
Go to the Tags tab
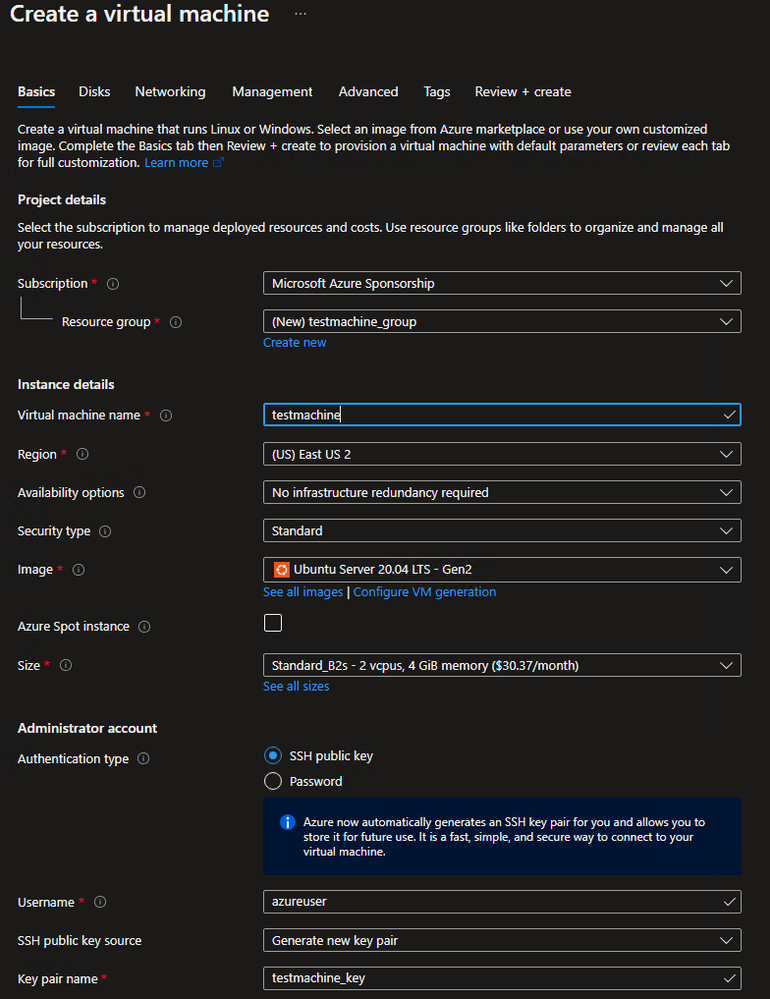(x=437, y=92)
